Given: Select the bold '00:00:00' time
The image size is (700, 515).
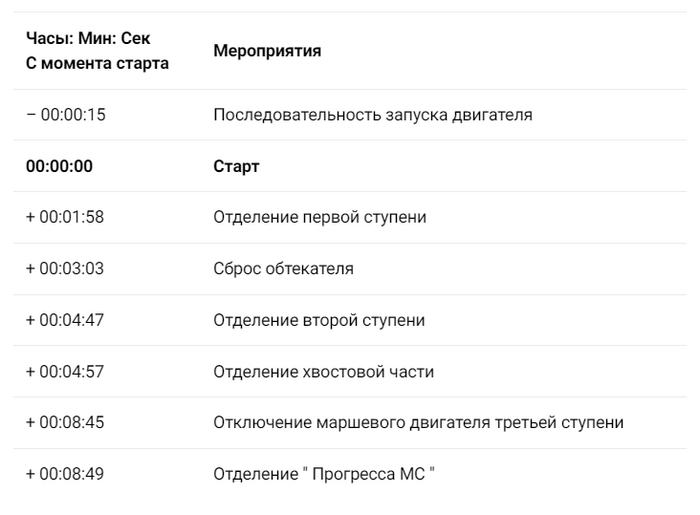Looking at the screenshot, I should tap(59, 166).
